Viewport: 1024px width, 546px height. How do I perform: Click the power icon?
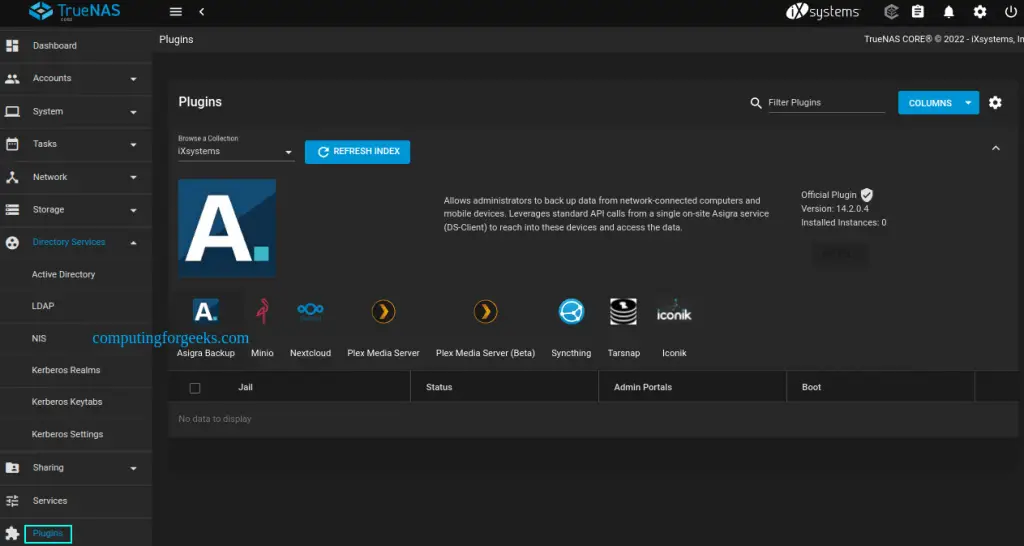click(x=1011, y=12)
